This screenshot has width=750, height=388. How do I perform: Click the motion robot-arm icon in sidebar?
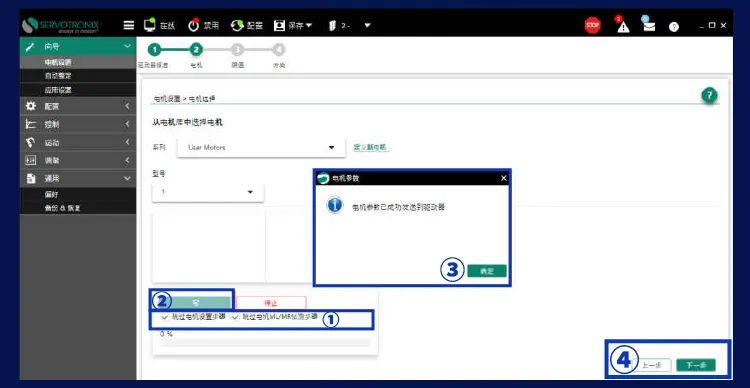[x=31, y=143]
